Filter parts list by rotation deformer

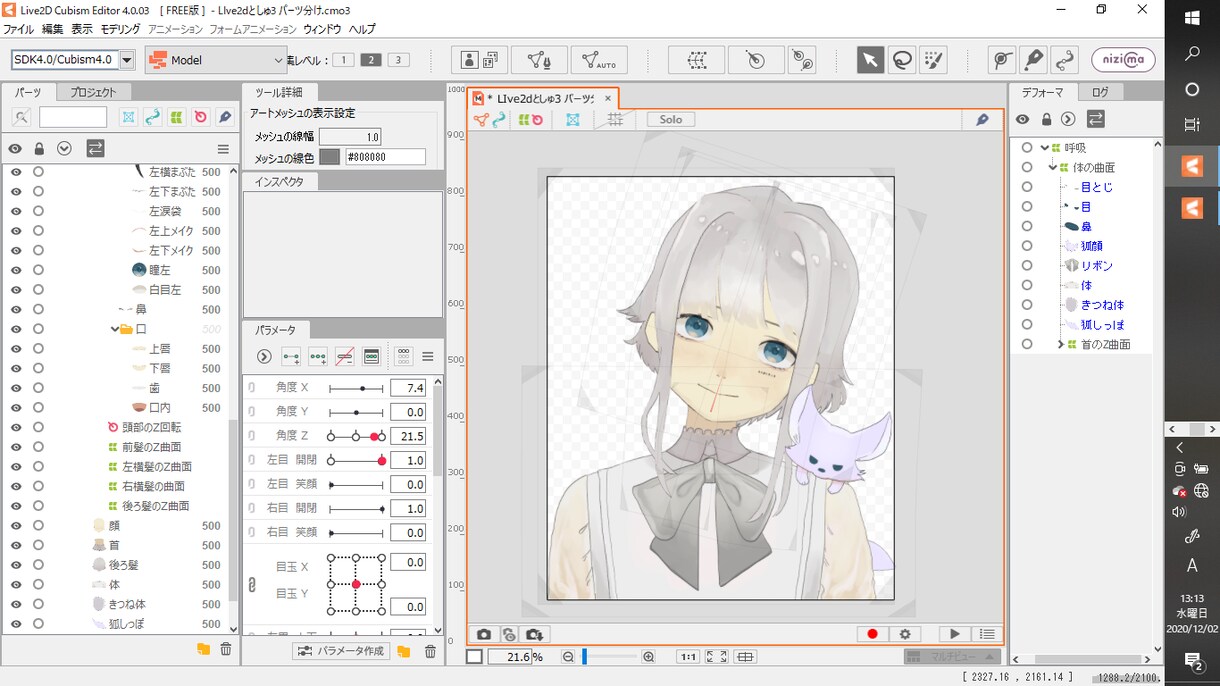coord(201,117)
